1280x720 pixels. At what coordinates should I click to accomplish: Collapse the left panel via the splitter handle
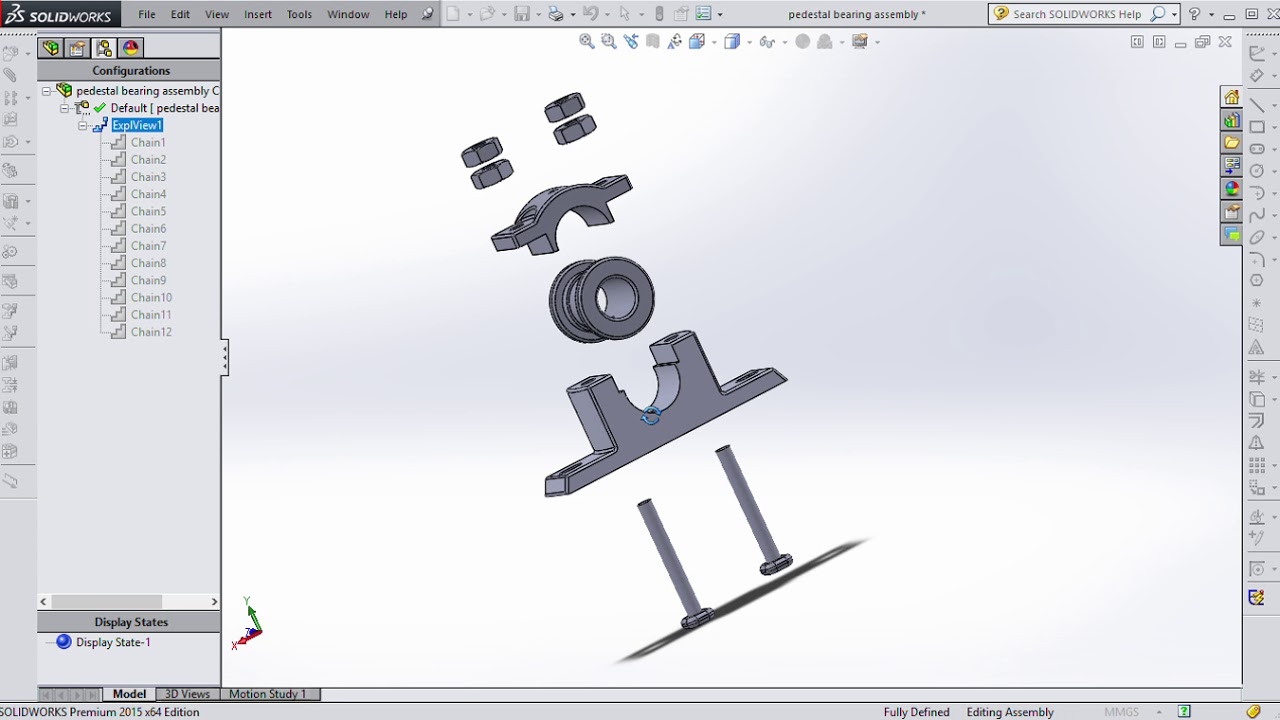(x=225, y=358)
